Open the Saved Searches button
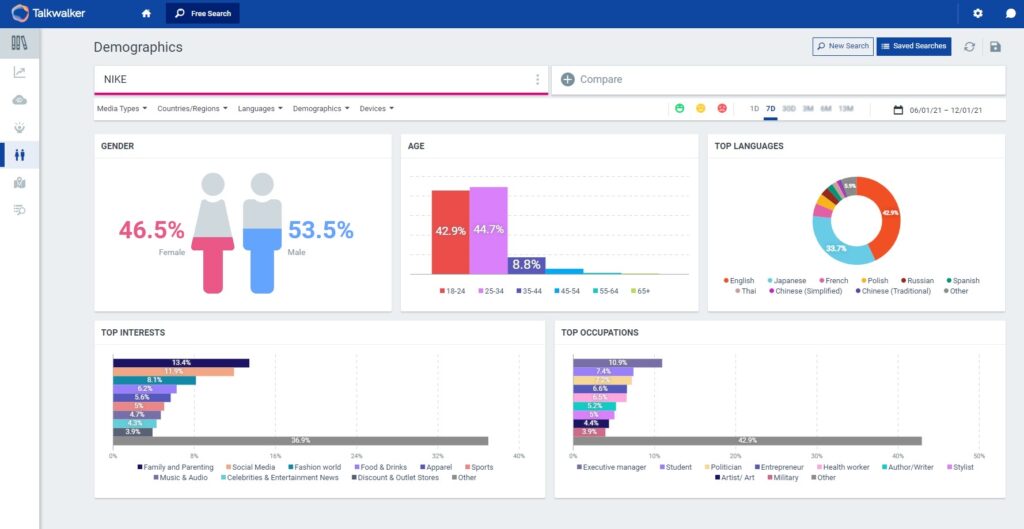1024x529 pixels. tap(913, 46)
